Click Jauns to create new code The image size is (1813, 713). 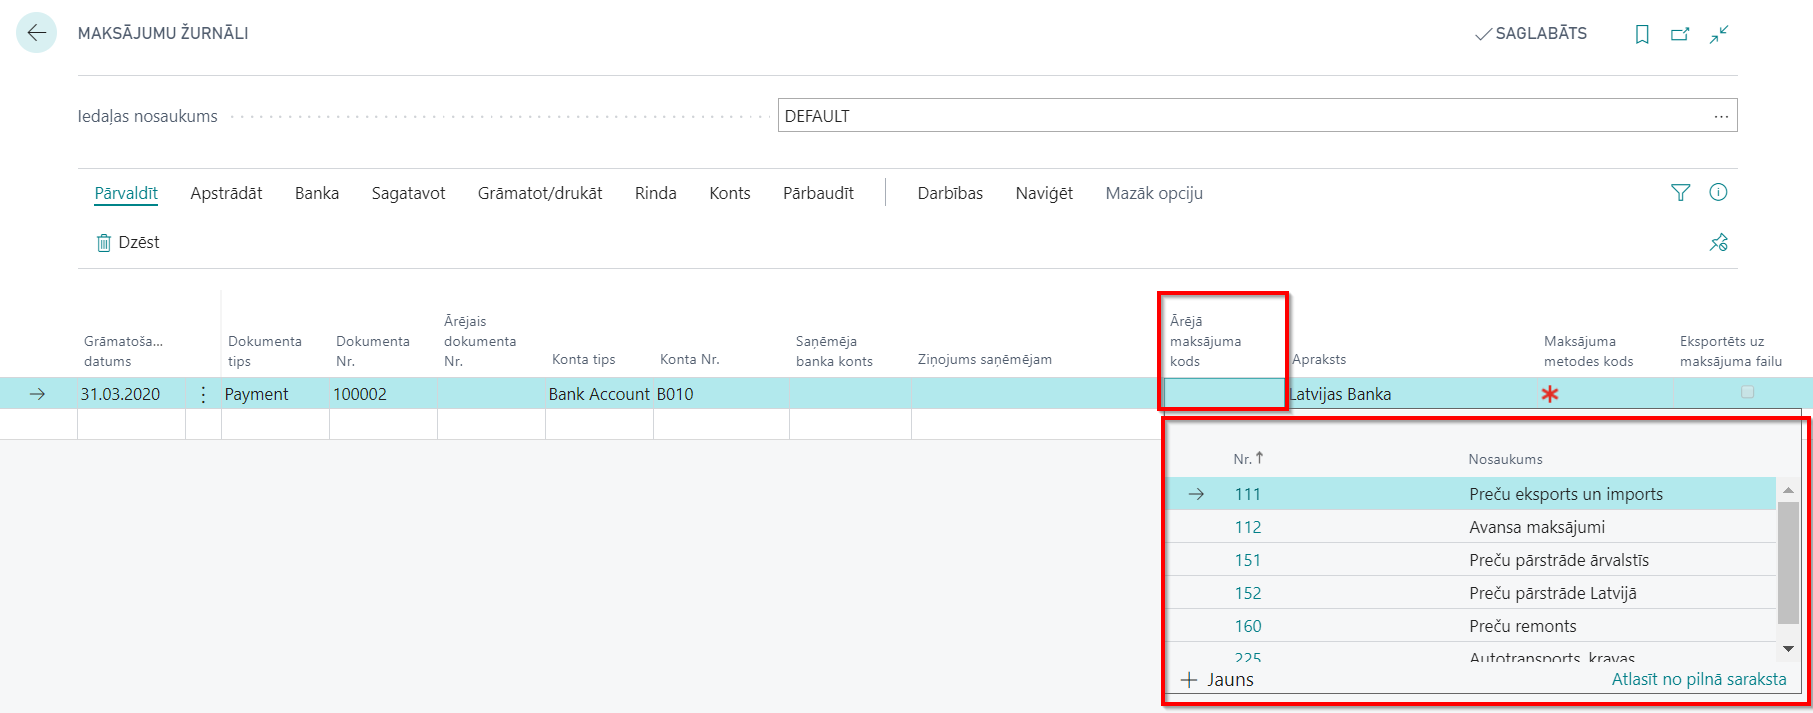coord(1217,680)
